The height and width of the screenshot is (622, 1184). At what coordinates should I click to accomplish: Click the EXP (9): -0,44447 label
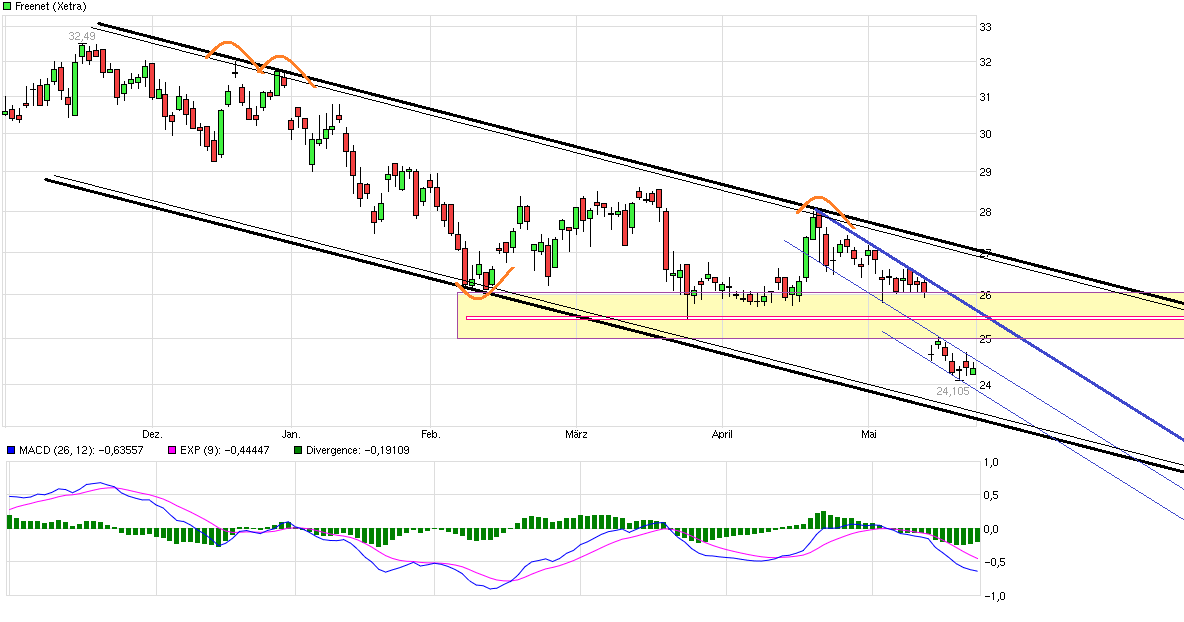pyautogui.click(x=224, y=450)
